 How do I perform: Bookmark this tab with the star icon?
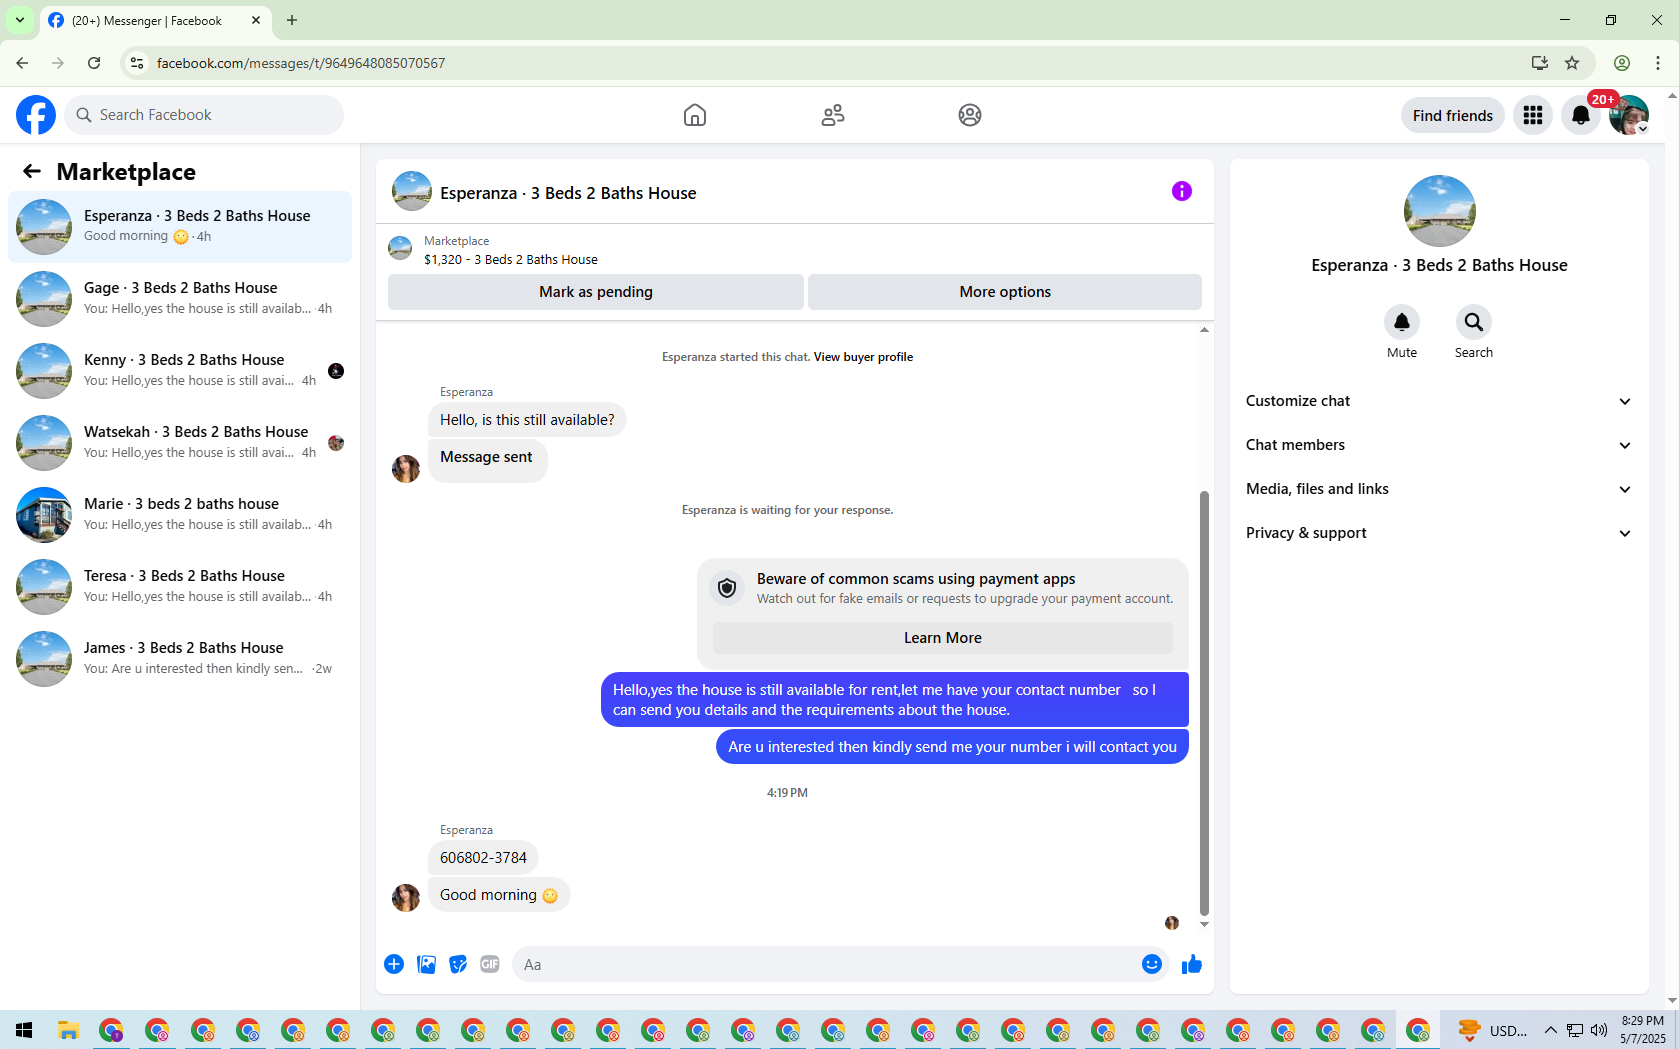[x=1572, y=63]
